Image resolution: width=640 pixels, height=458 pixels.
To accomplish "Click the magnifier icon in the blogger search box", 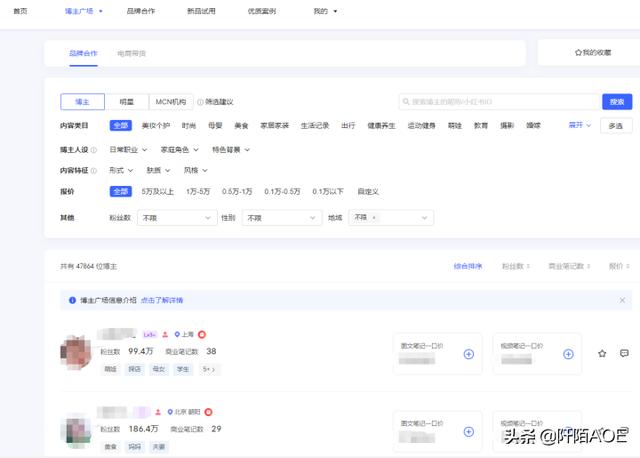I will click(406, 101).
